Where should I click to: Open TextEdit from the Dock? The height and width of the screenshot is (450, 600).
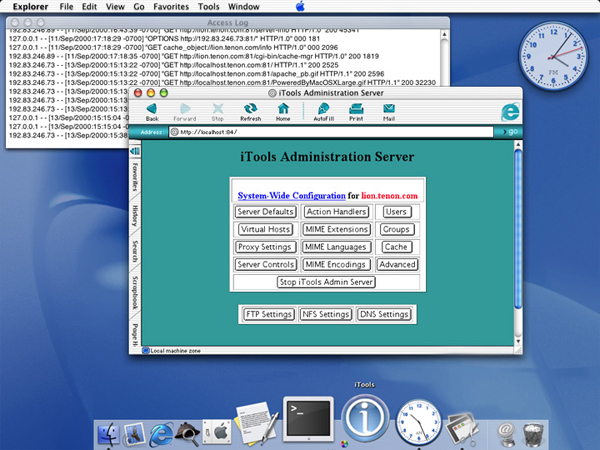click(x=257, y=424)
